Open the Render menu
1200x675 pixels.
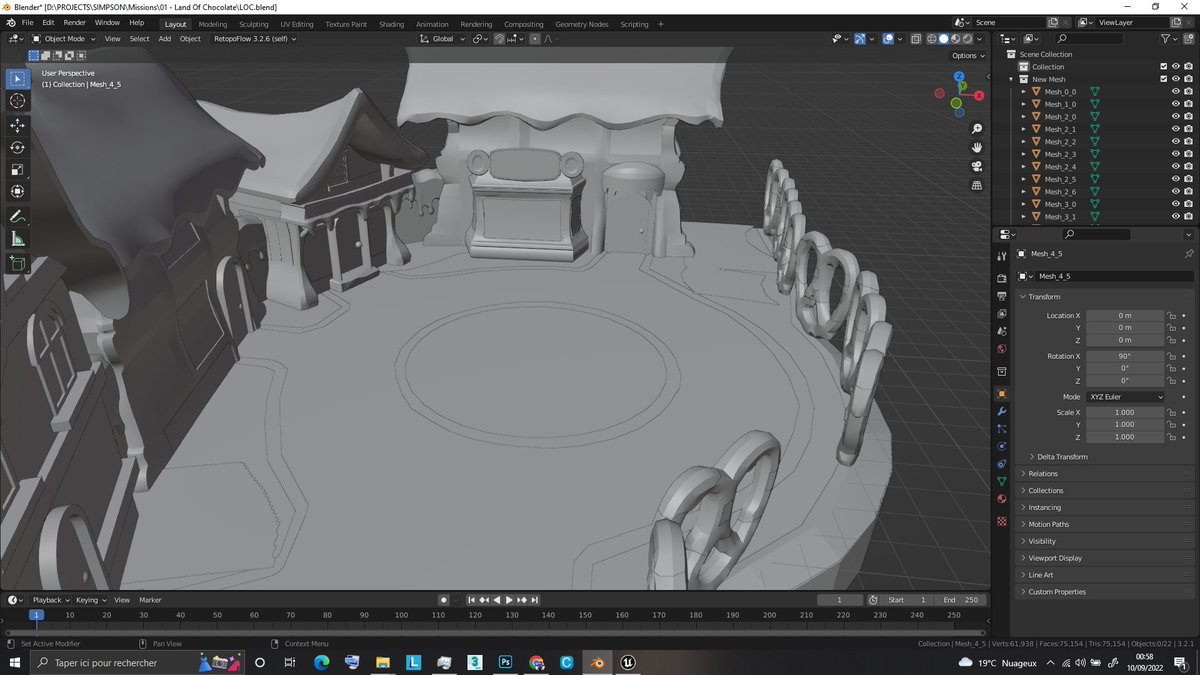[x=74, y=22]
